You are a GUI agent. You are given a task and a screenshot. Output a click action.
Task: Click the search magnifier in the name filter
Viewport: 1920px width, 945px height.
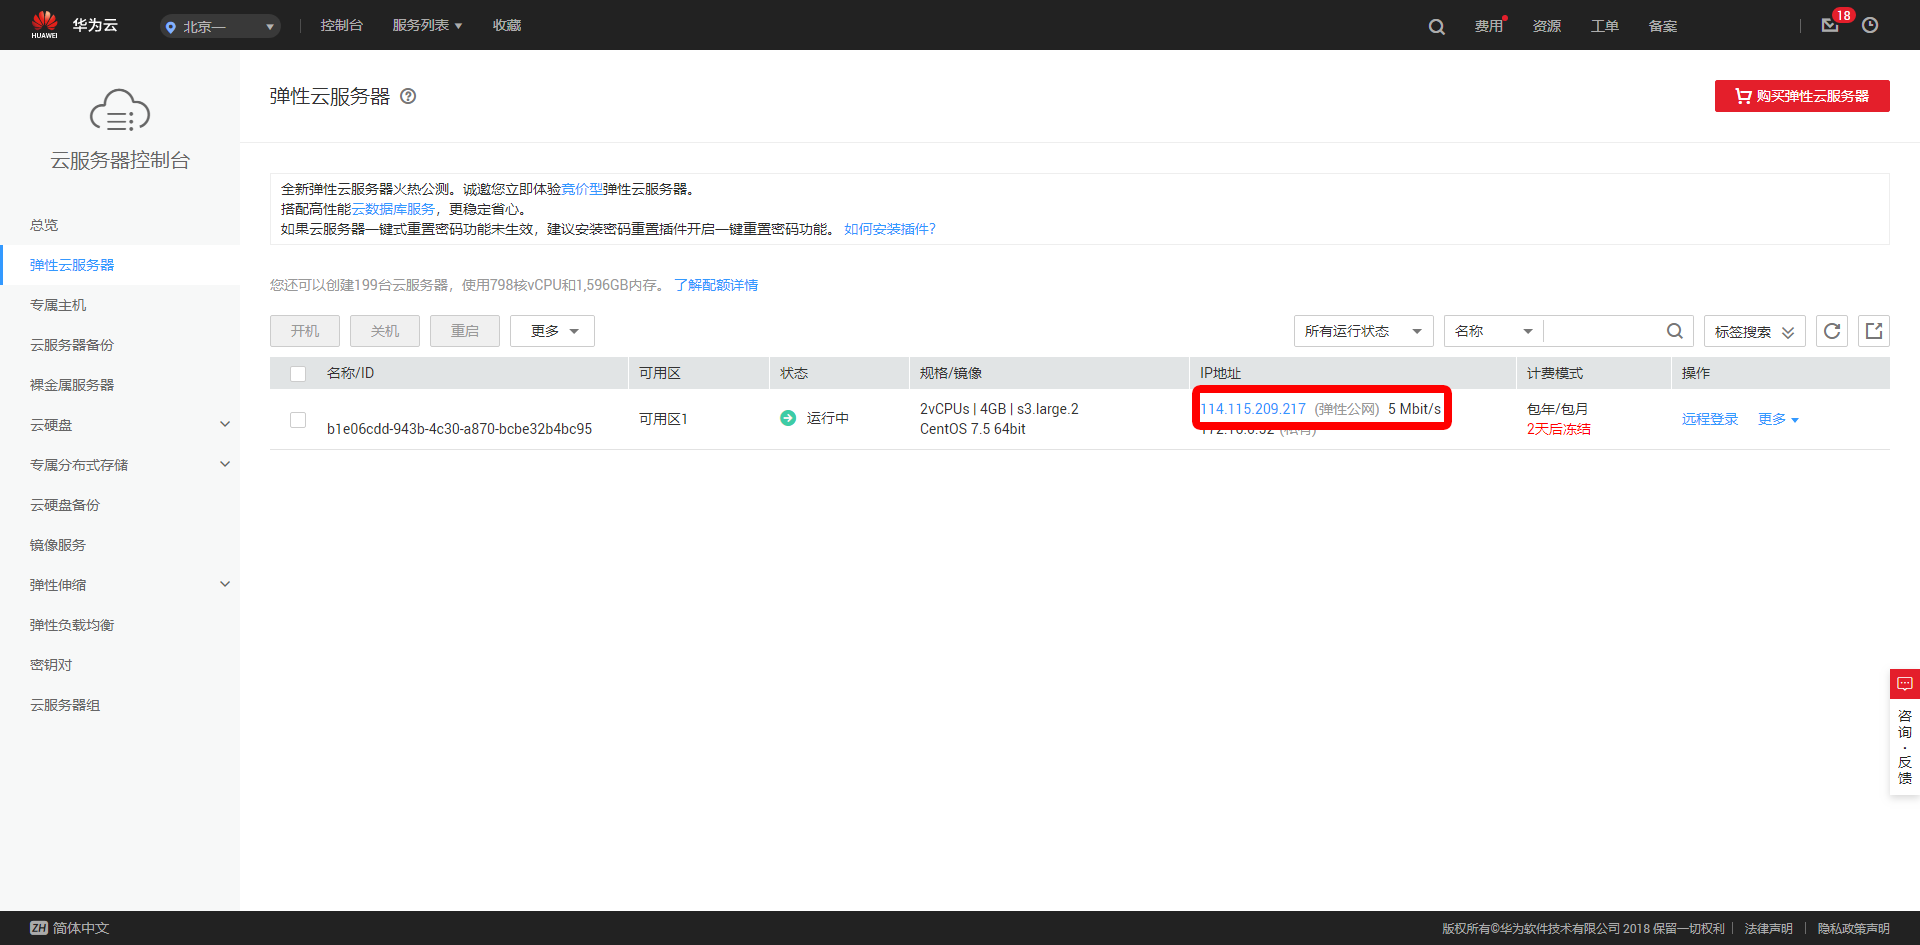tap(1674, 331)
